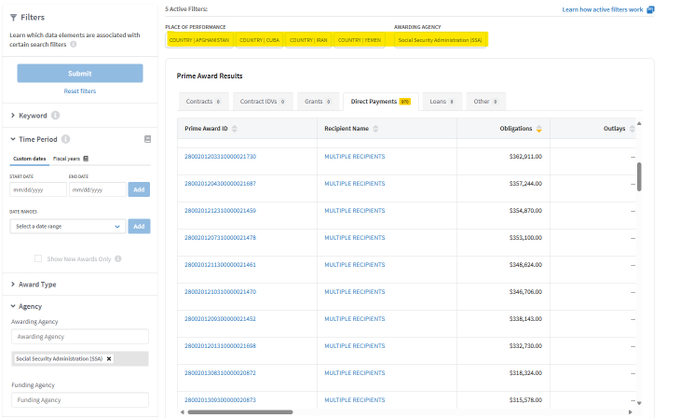680x418 pixels.
Task: Click Reset filters link
Action: click(80, 91)
